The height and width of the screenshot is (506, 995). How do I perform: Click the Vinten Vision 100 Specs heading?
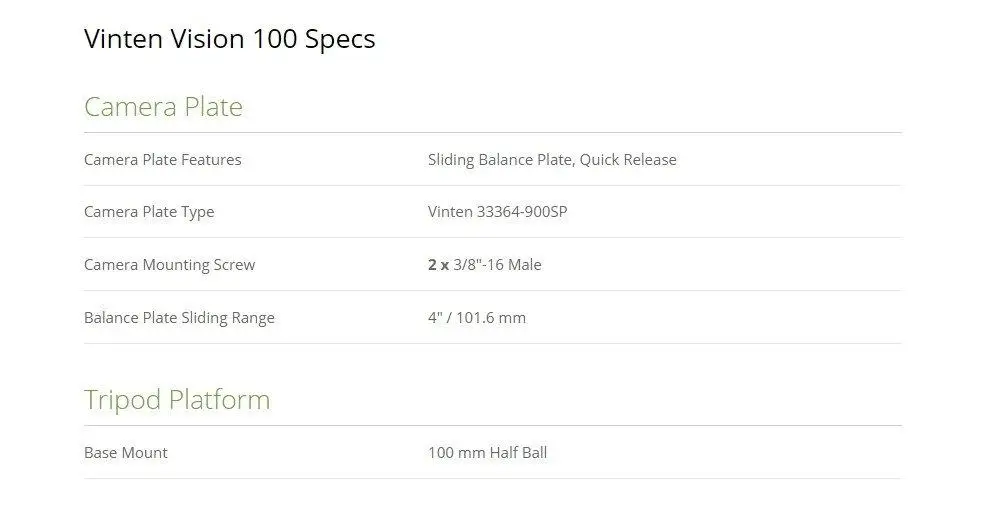click(230, 39)
